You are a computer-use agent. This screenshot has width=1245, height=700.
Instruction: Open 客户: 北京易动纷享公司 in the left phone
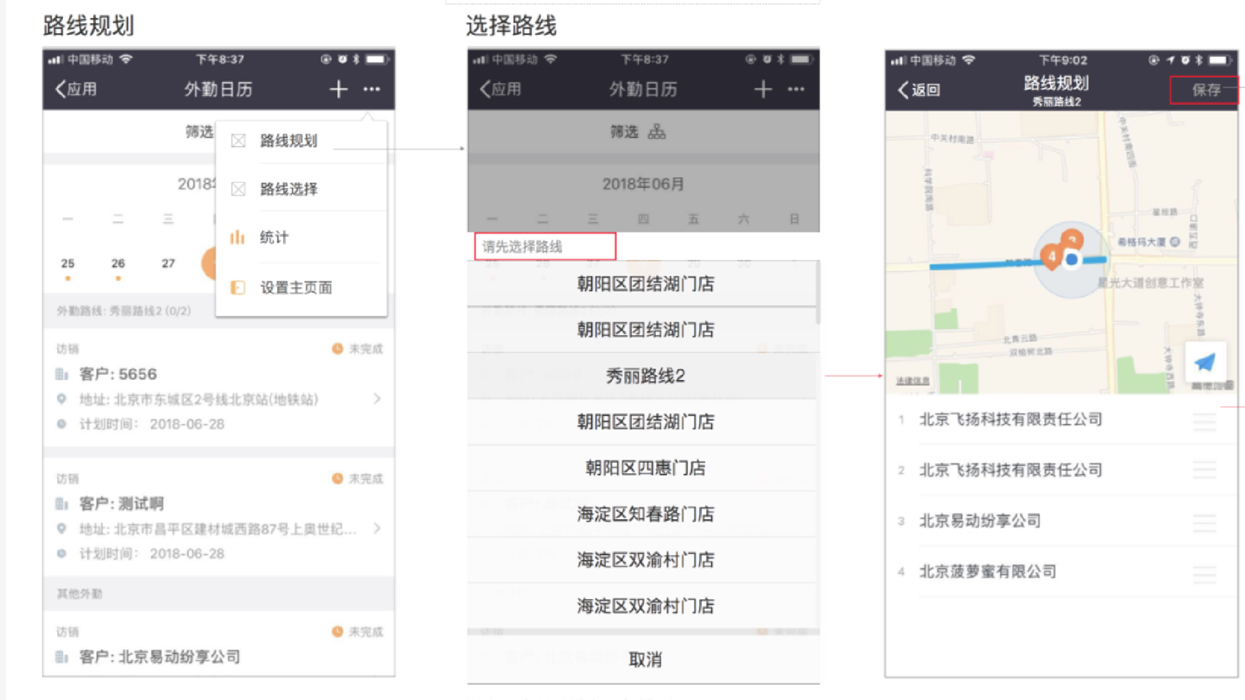click(160, 657)
